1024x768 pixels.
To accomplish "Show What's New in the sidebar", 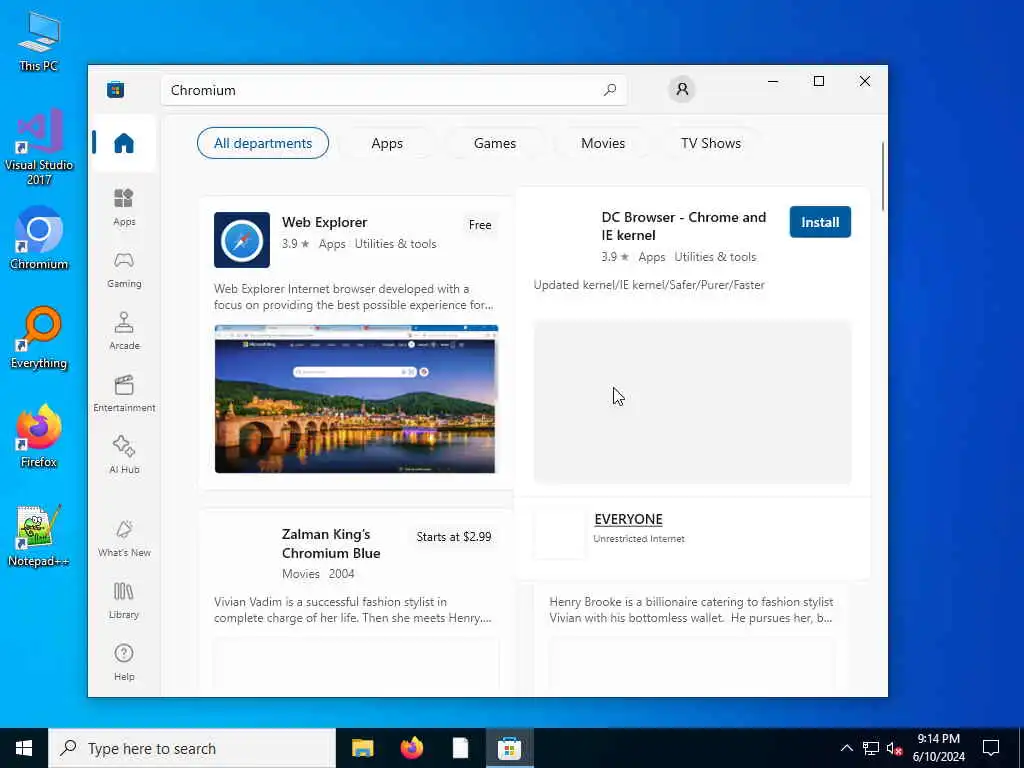I will 124,538.
